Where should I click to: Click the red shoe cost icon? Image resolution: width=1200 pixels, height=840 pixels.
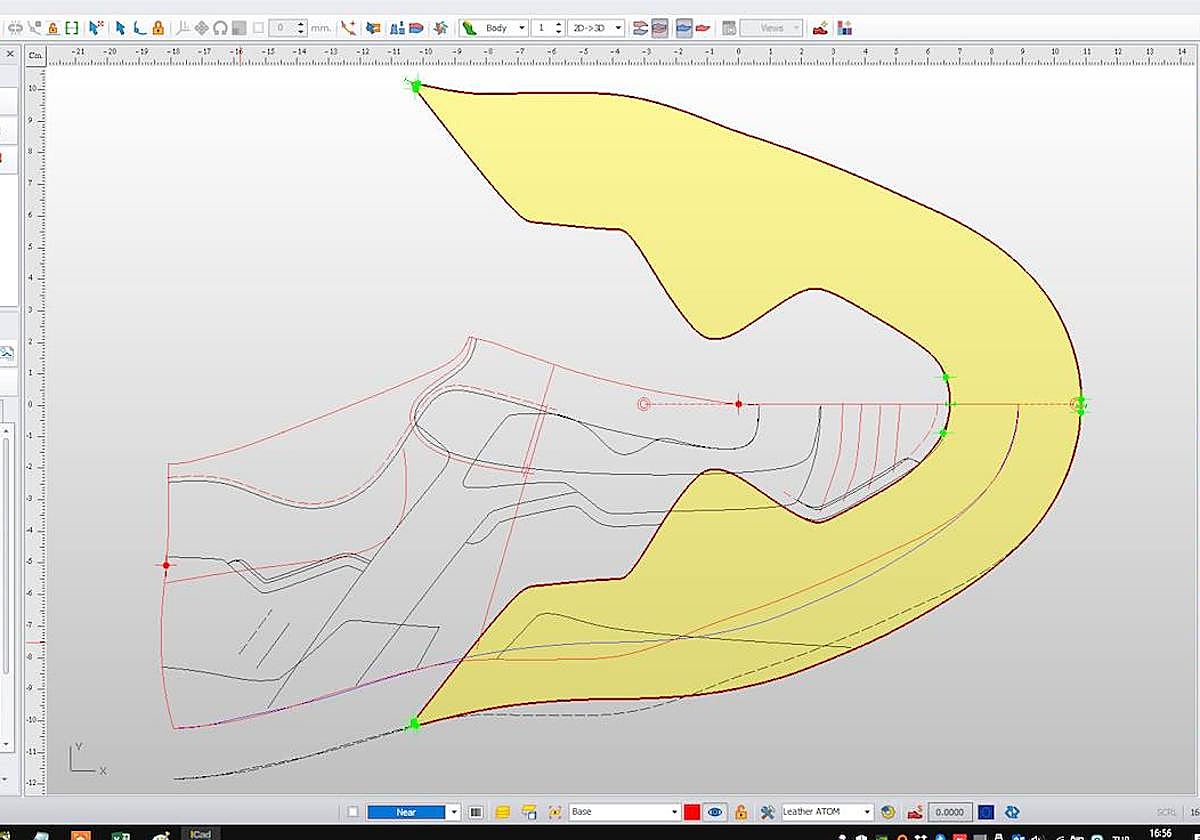(x=914, y=812)
